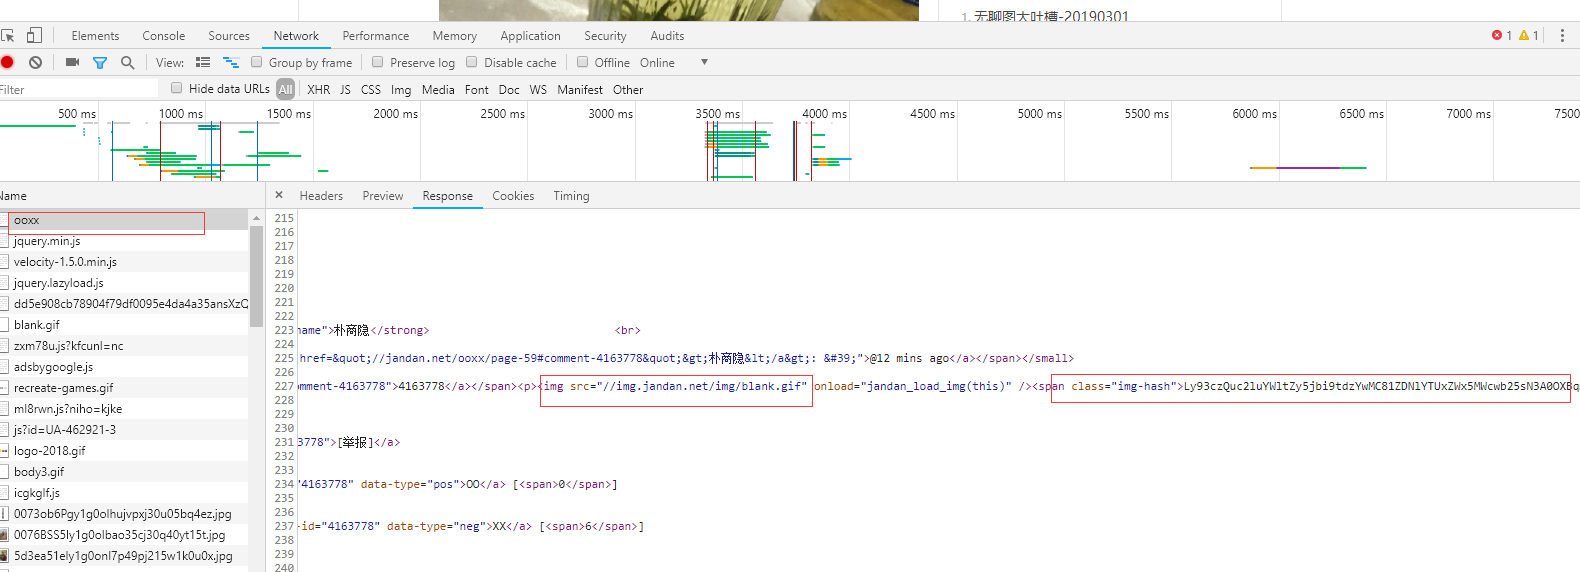Select adsbygoogle.js request
The width and height of the screenshot is (1580, 572).
(x=124, y=367)
